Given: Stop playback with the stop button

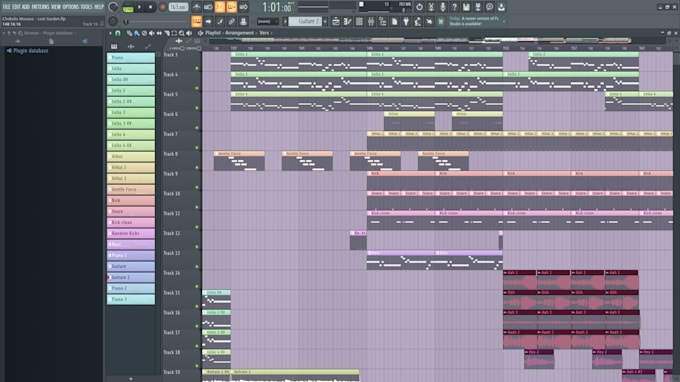Looking at the screenshot, I should (150, 7).
